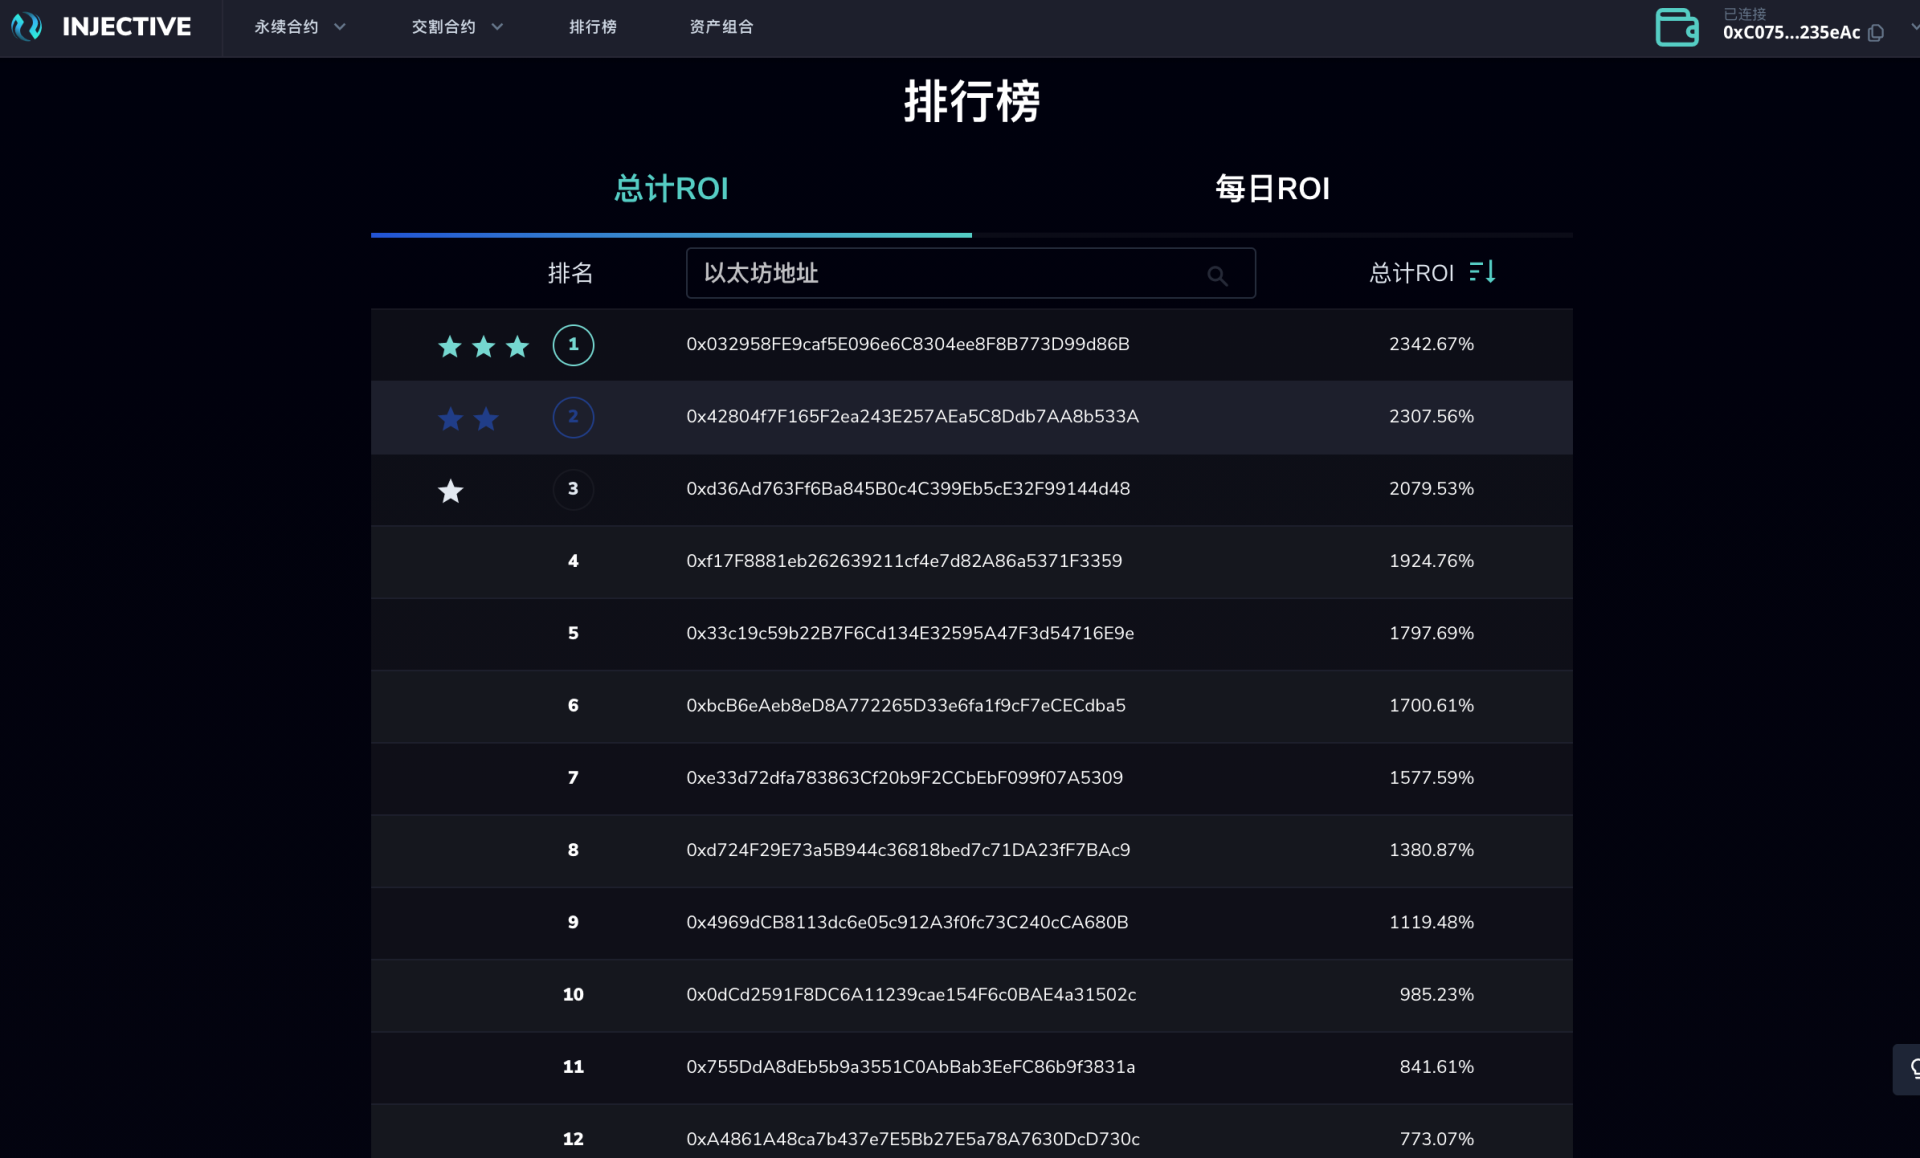Navigate to 资产组合 in the top menu

[722, 27]
